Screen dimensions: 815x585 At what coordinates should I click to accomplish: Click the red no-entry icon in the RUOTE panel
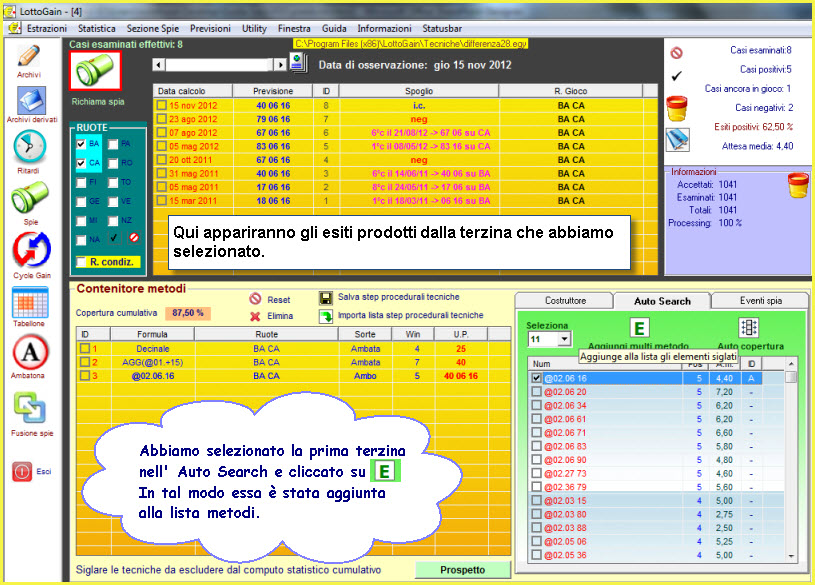134,238
